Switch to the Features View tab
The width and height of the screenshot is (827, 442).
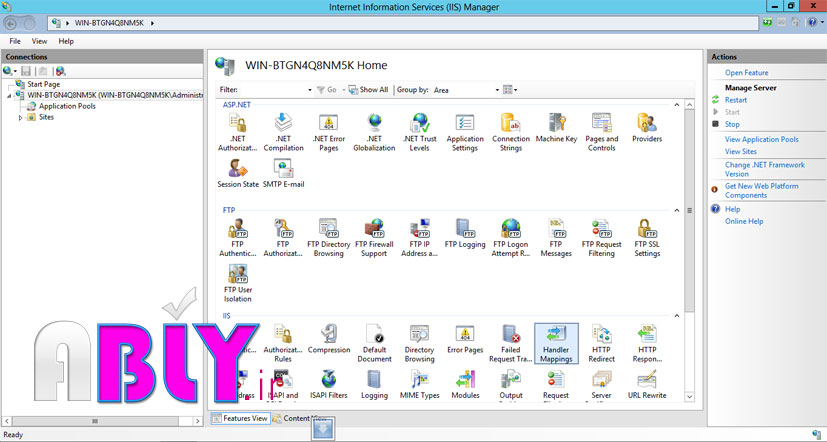(241, 418)
